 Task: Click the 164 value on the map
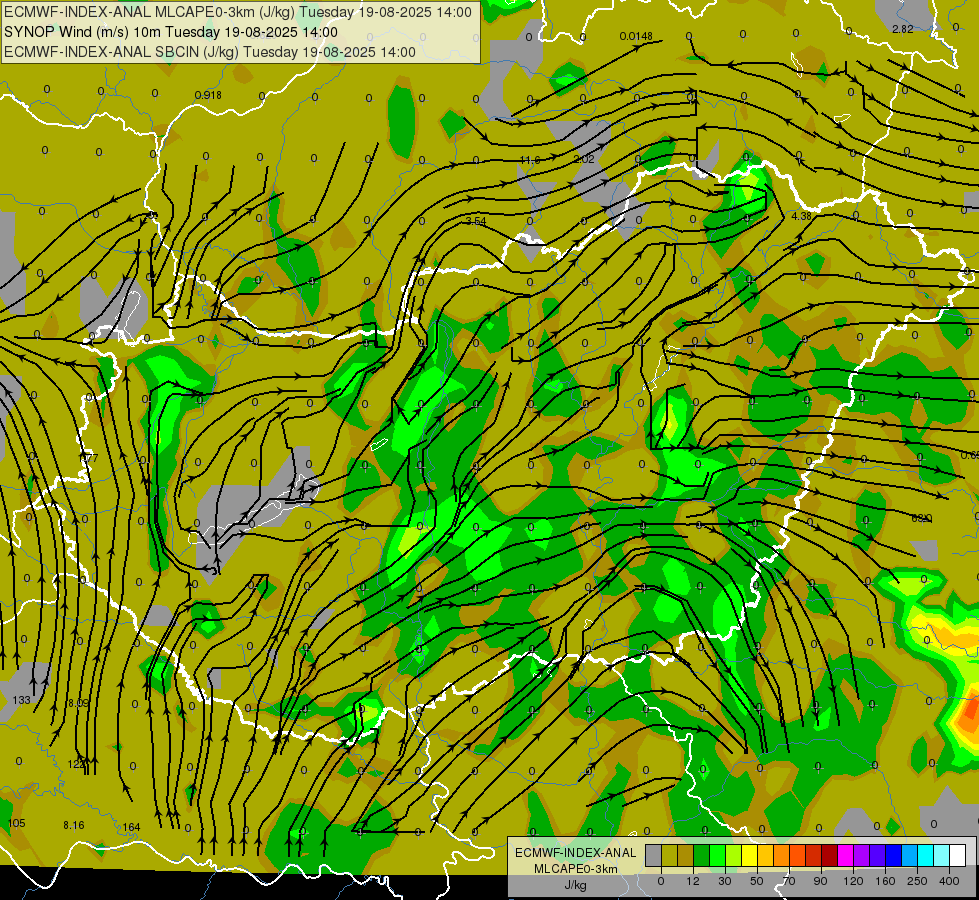[x=131, y=828]
